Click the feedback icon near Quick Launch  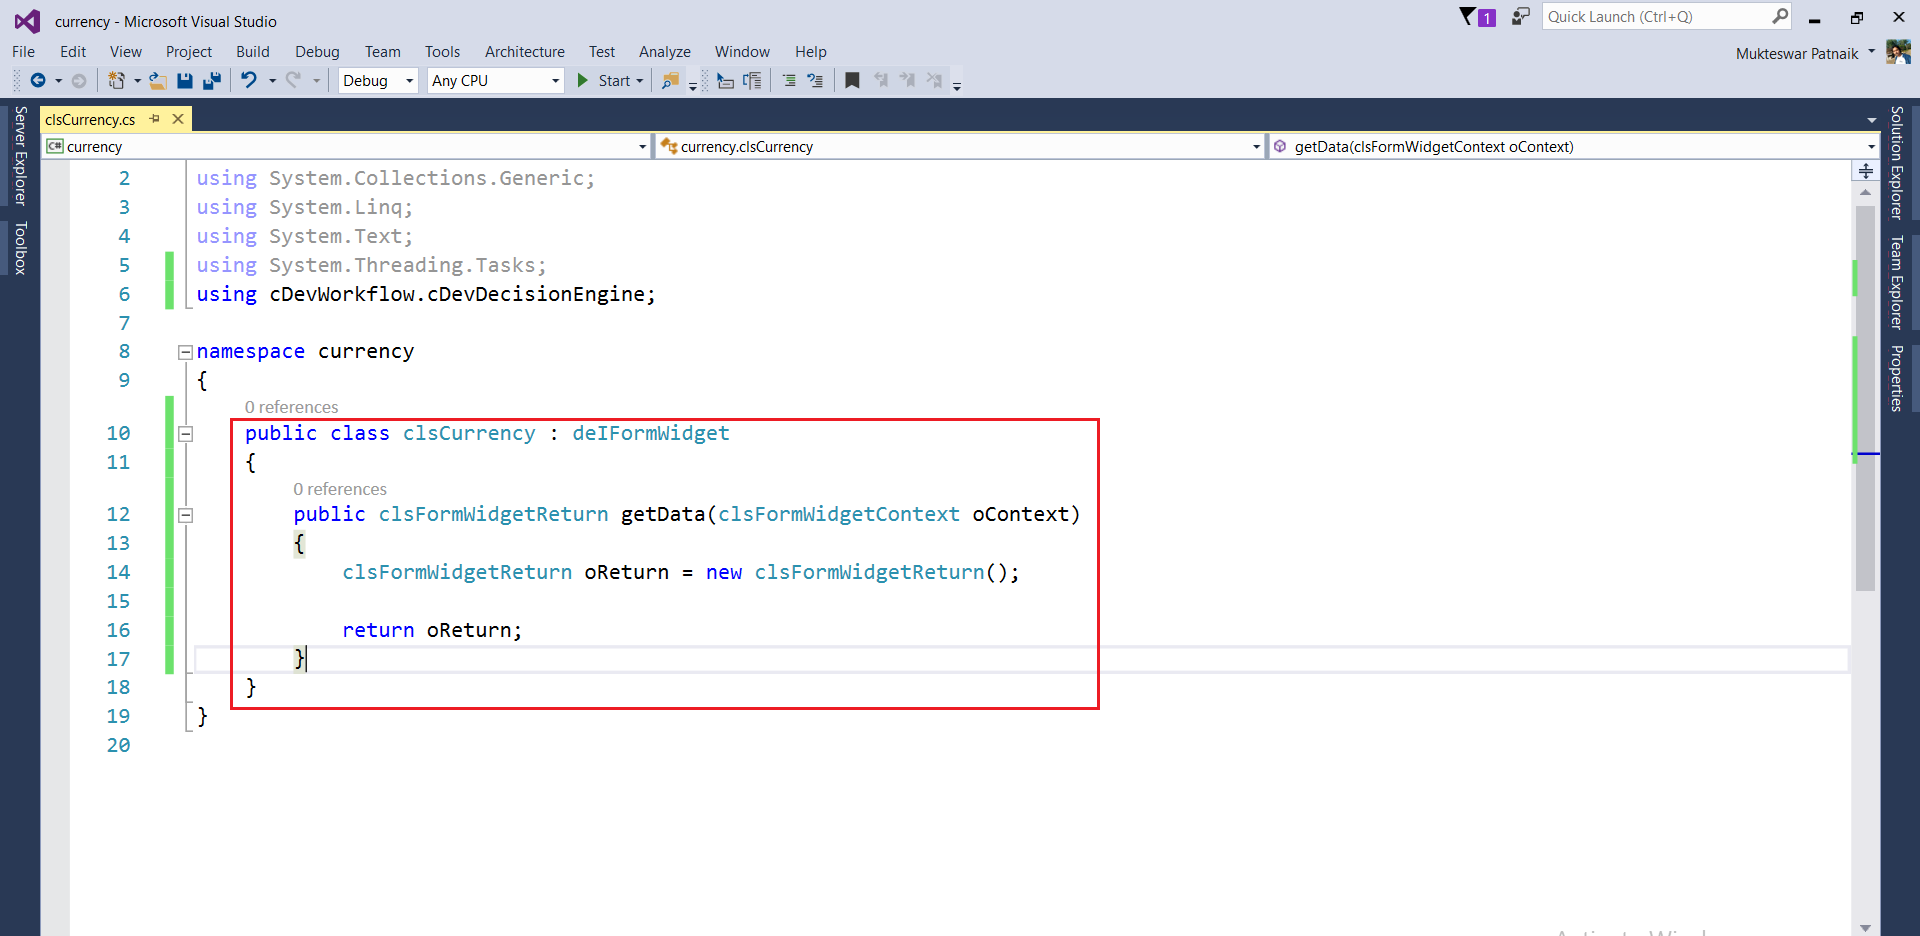pos(1520,17)
